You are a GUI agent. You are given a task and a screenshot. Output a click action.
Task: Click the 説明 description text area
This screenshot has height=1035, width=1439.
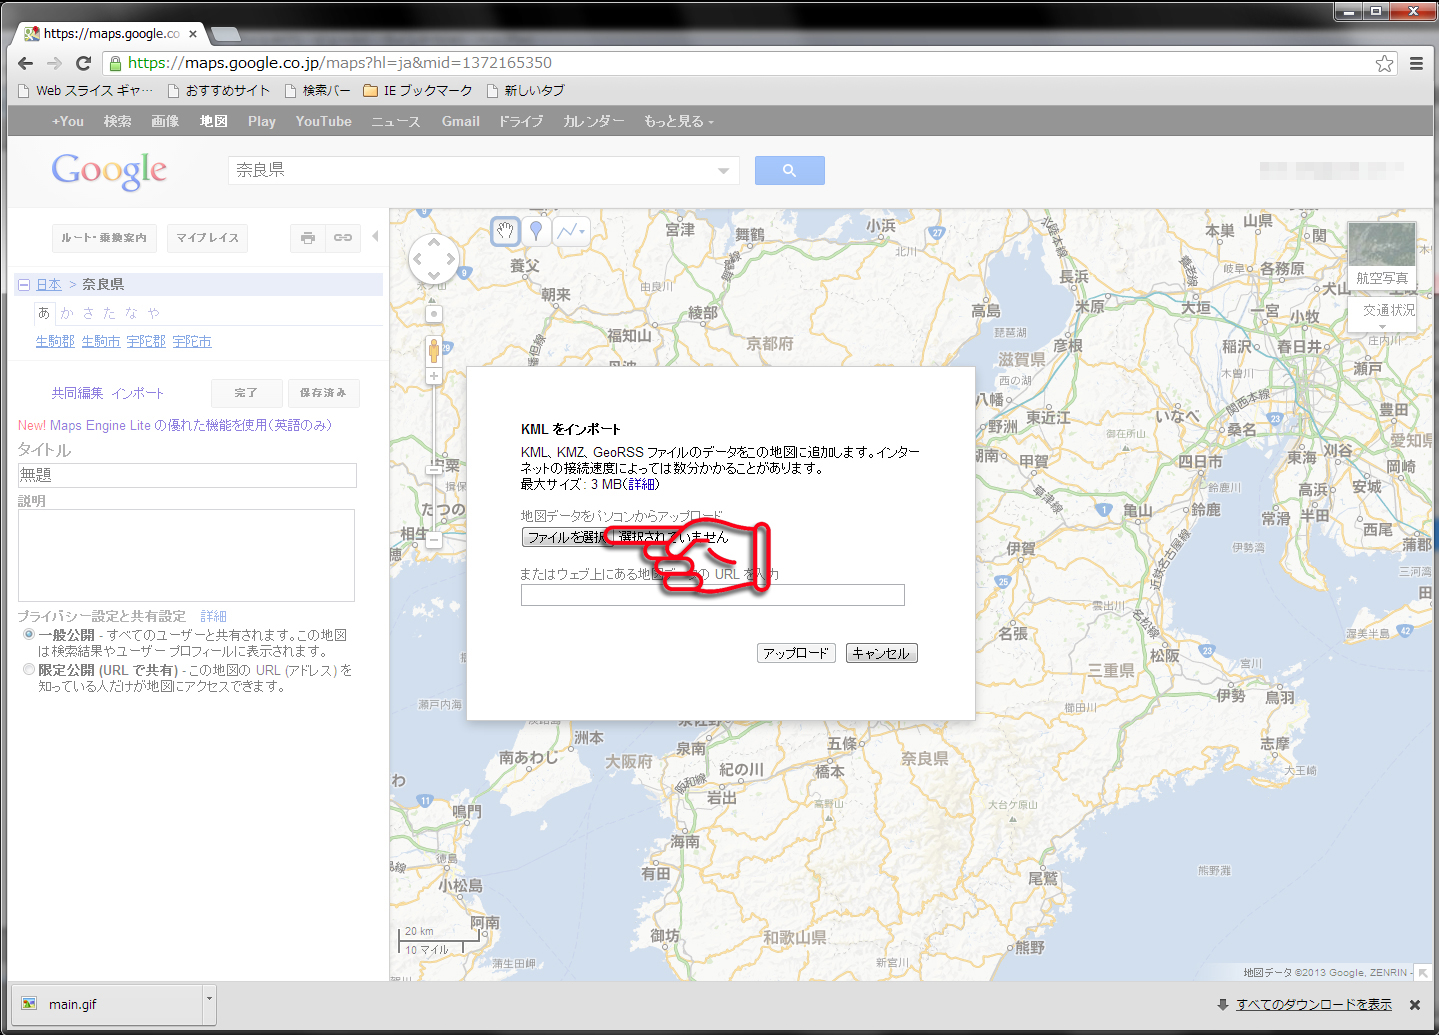[186, 555]
